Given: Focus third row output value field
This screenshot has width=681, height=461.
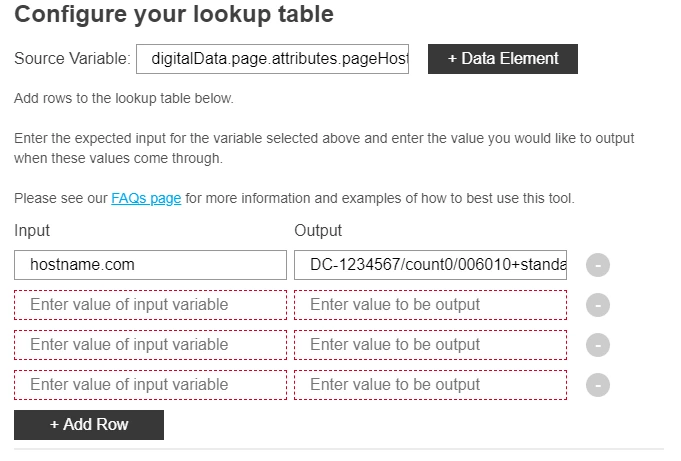Looking at the screenshot, I should (430, 345).
